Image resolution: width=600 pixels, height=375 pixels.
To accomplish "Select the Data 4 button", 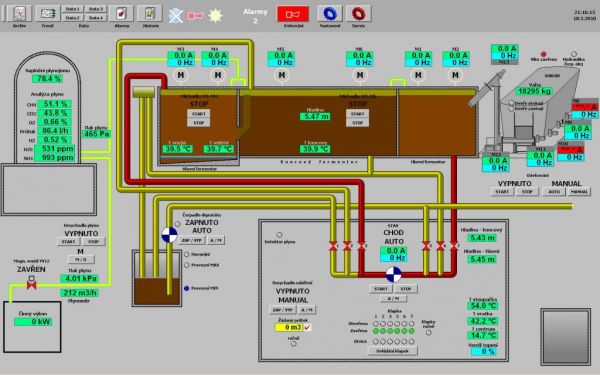I will click(x=96, y=18).
